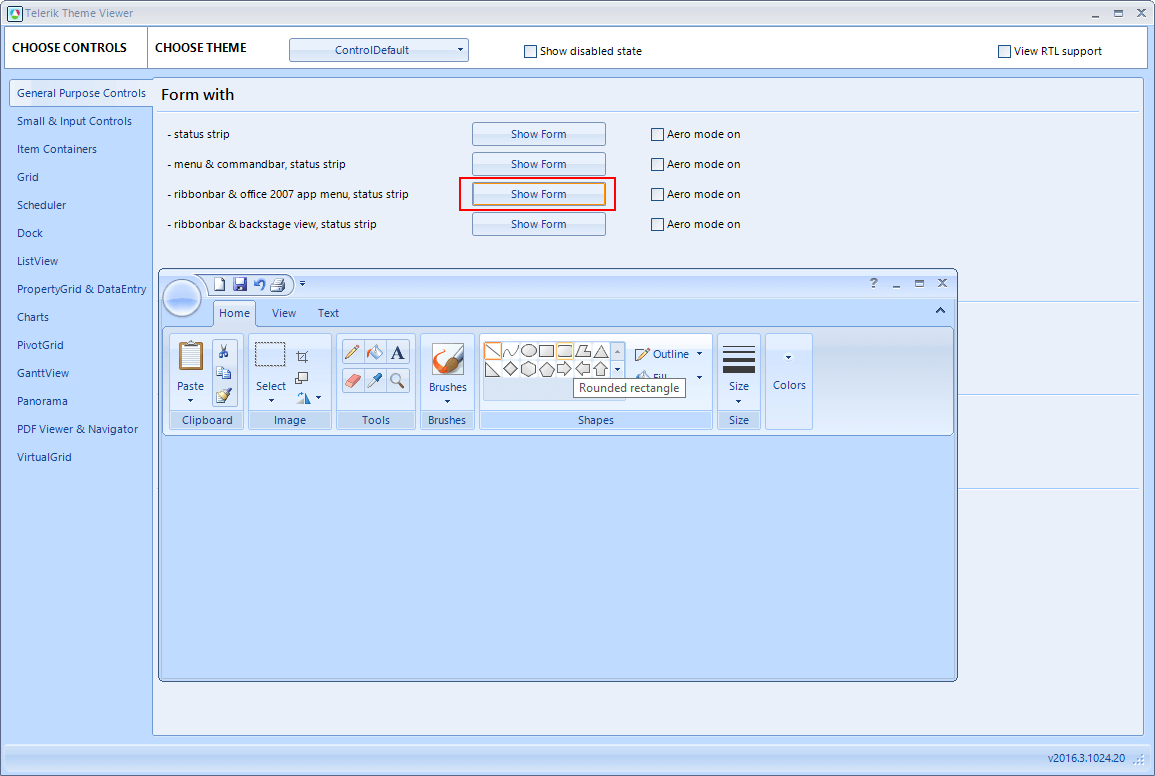Enable Show disabled state checkbox
Viewport: 1155px width, 776px height.
click(x=530, y=52)
